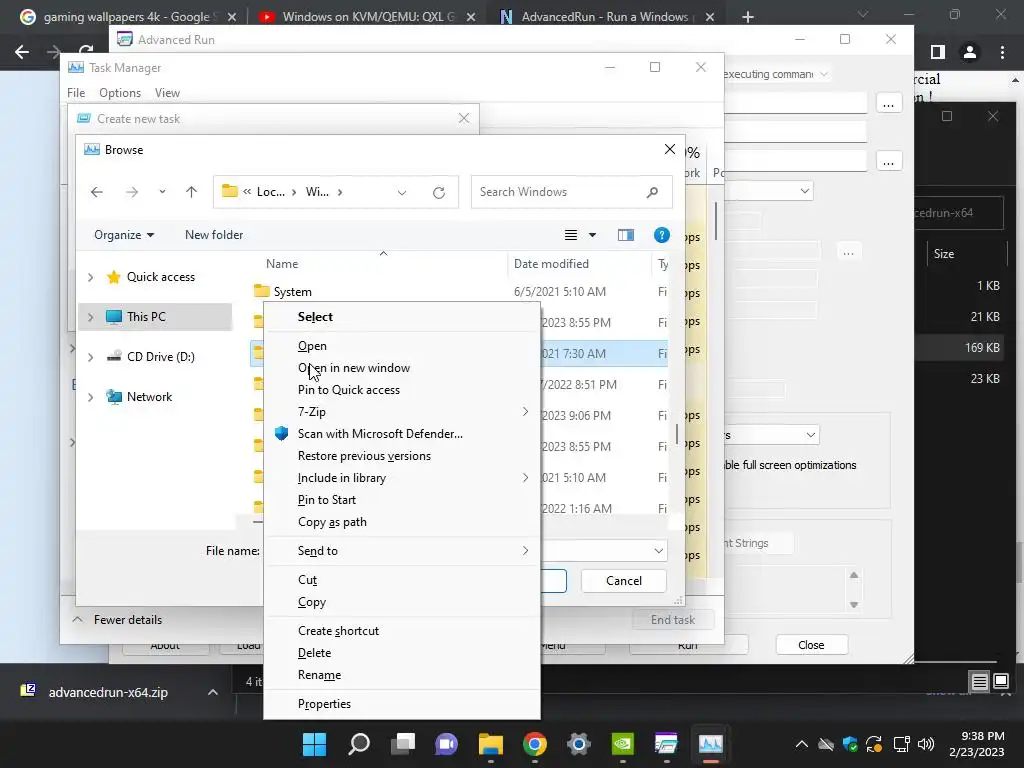Sort by Date modified column header
The height and width of the screenshot is (768, 1024).
pos(551,264)
